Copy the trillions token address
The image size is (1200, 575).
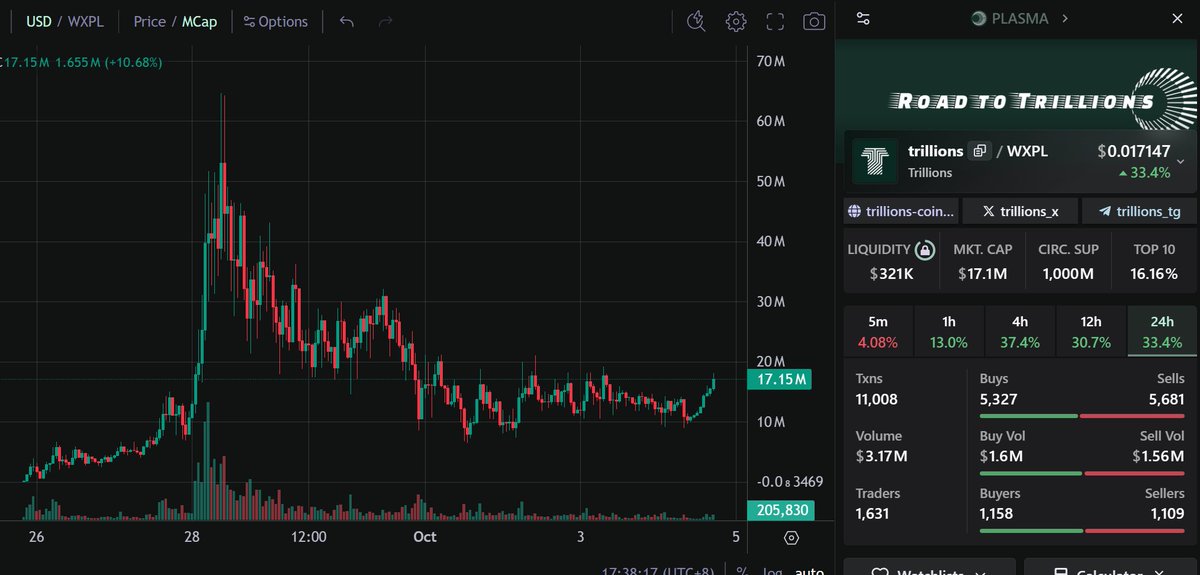(980, 151)
